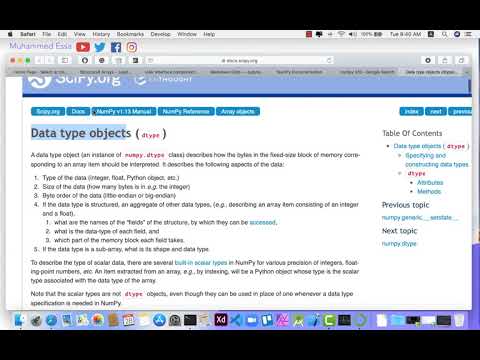Open the Attributes contents link
This screenshot has width=480, height=360.
[x=430, y=182]
